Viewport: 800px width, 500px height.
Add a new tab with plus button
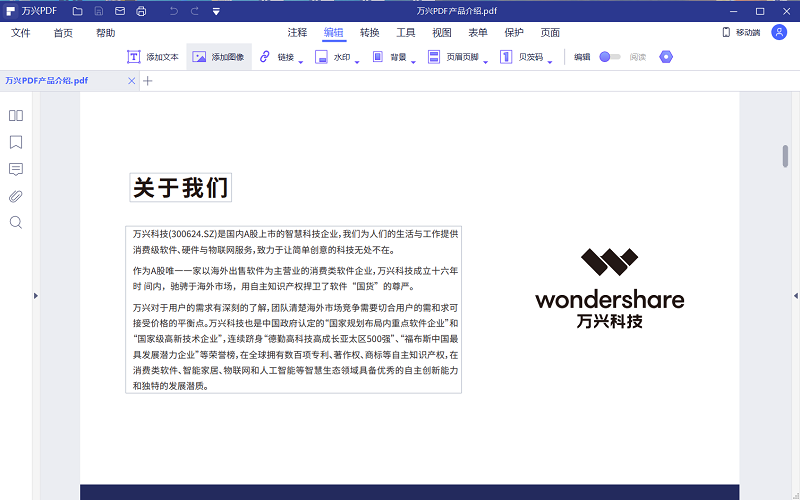click(147, 81)
